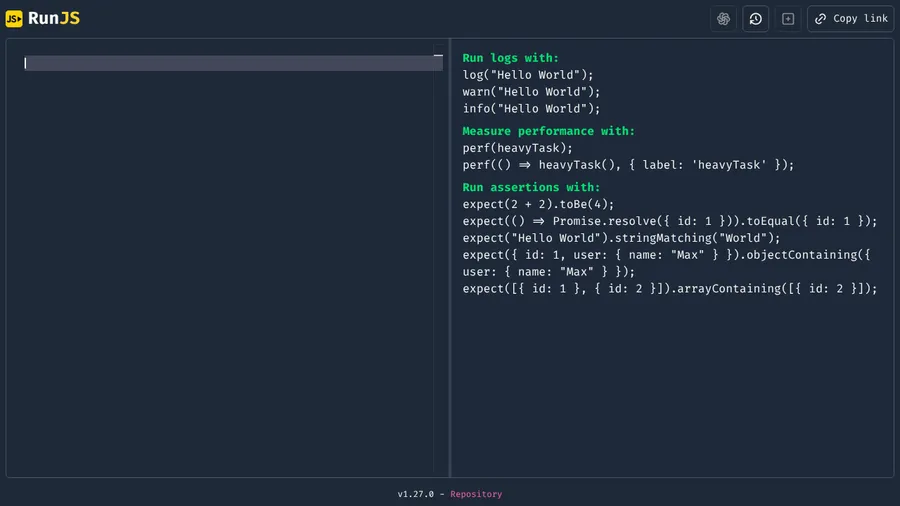Click the new file plus icon
Viewport: 900px width, 506px height.
(788, 18)
